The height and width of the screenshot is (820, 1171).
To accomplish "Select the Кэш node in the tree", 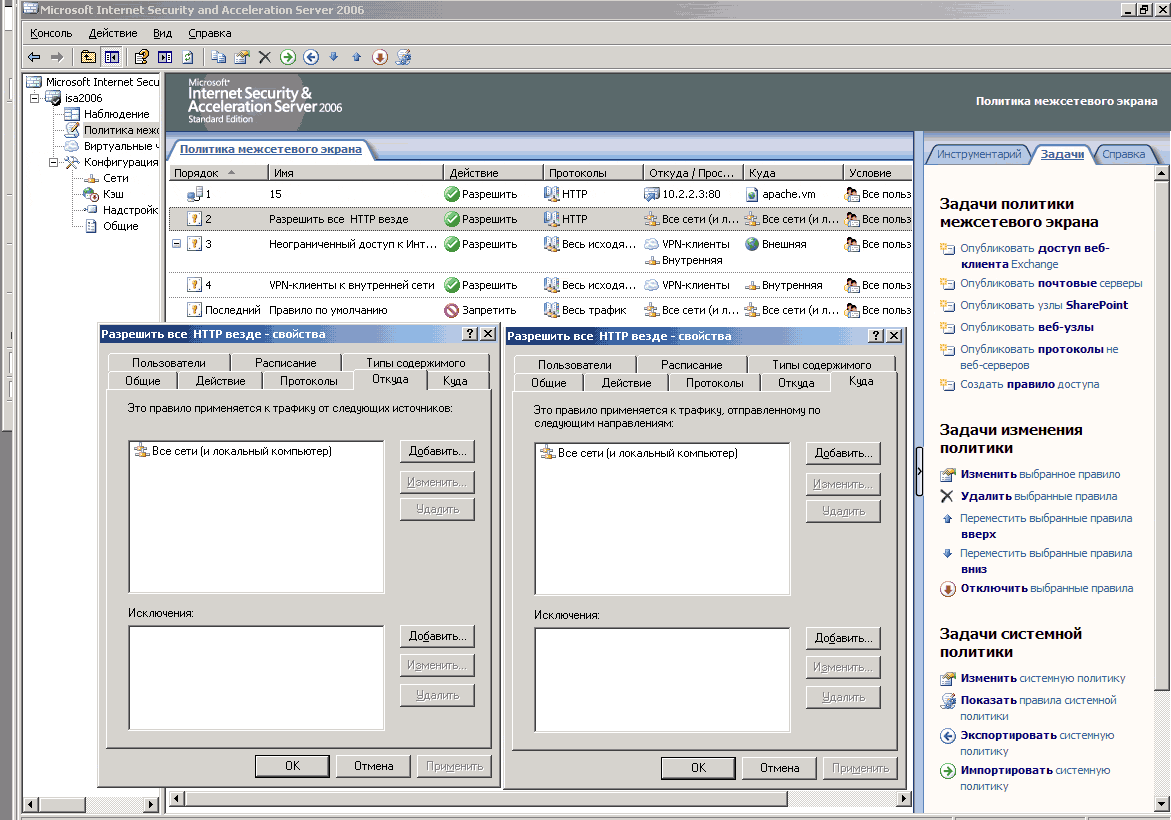I will pos(112,194).
